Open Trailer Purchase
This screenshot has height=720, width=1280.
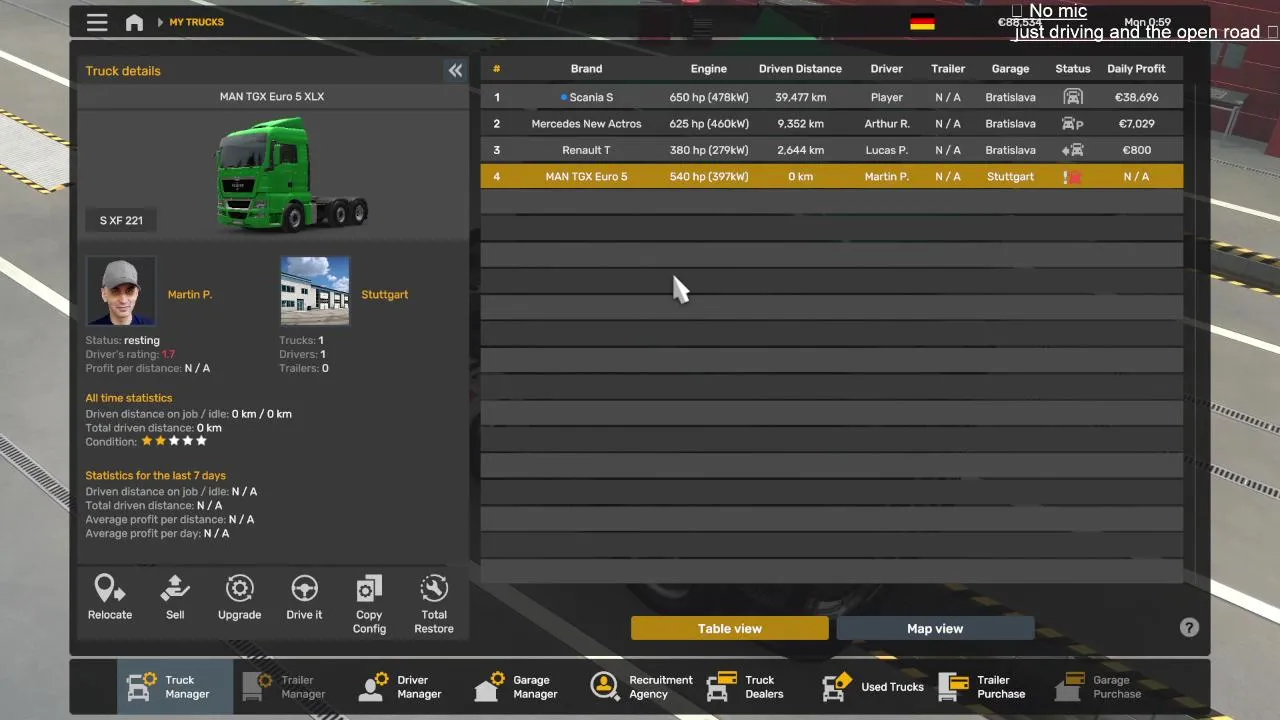pos(987,687)
